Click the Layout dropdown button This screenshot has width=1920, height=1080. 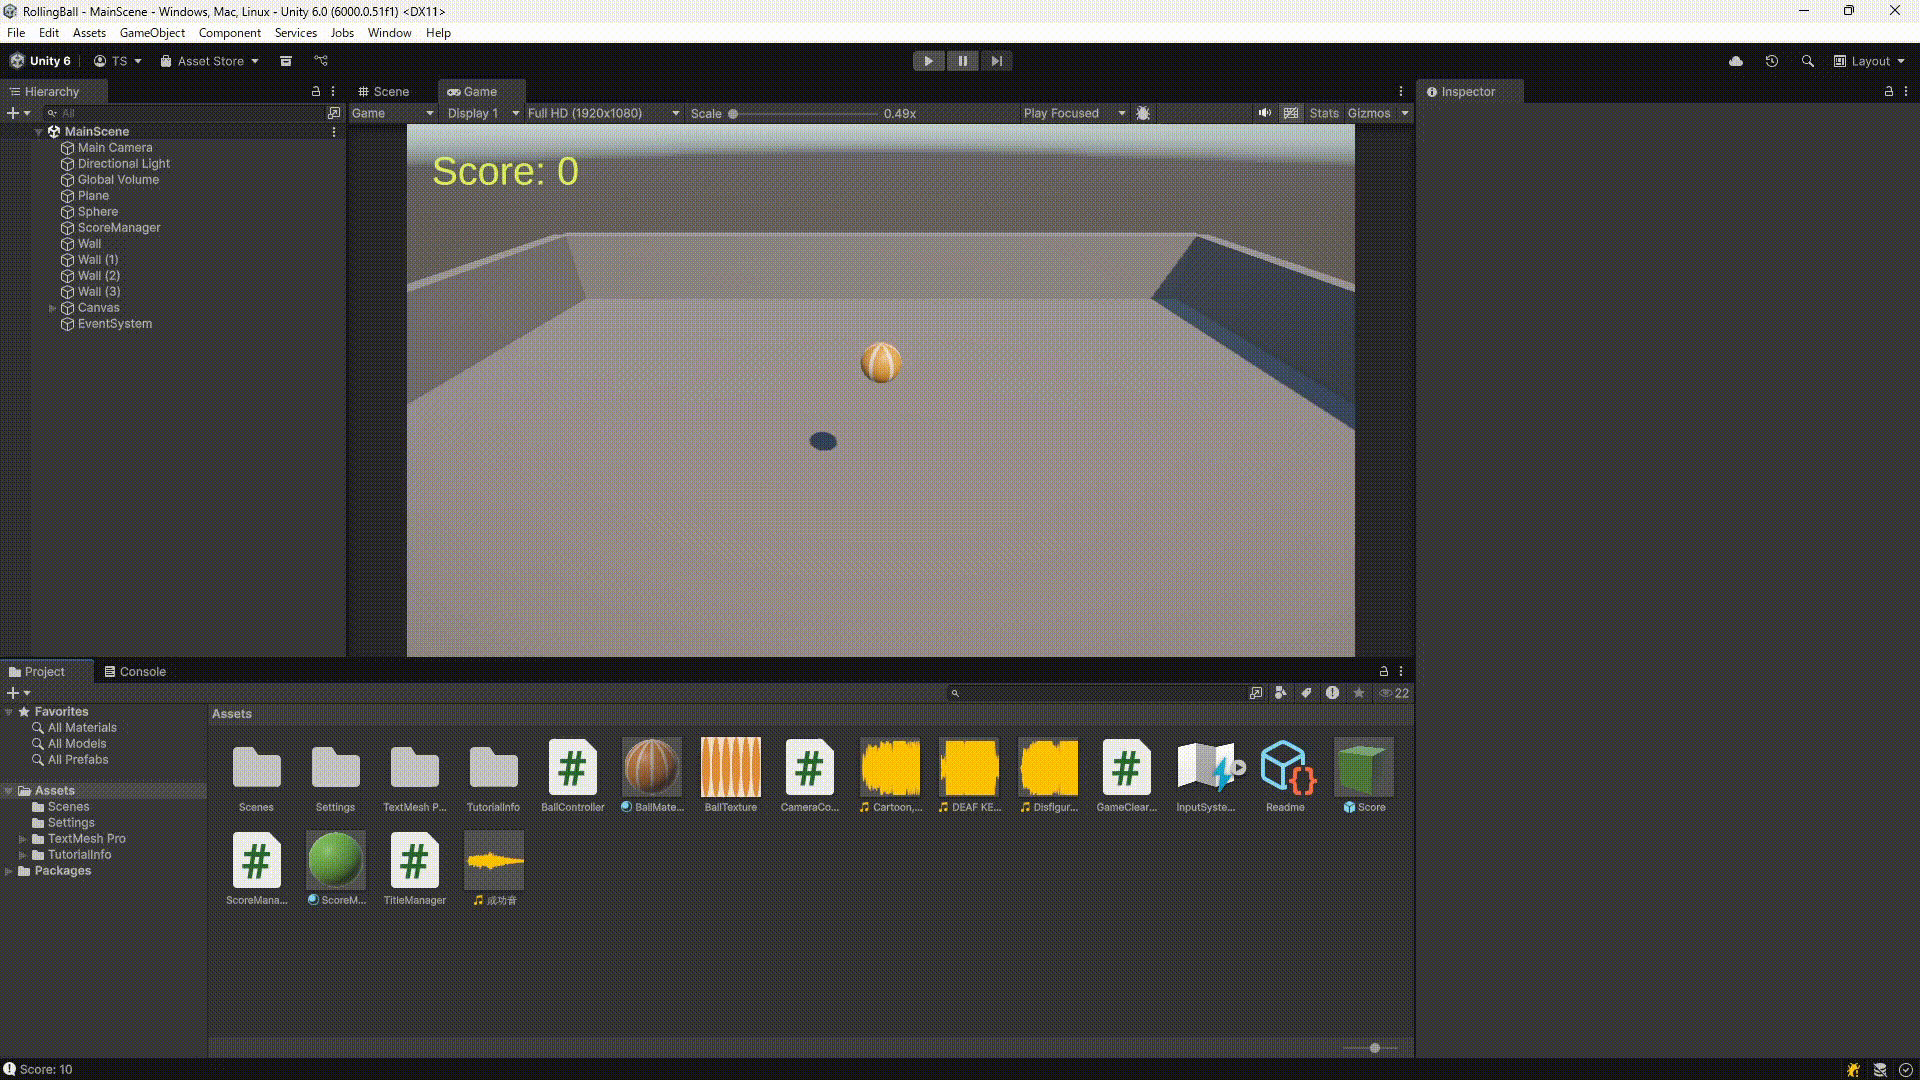coord(1869,61)
